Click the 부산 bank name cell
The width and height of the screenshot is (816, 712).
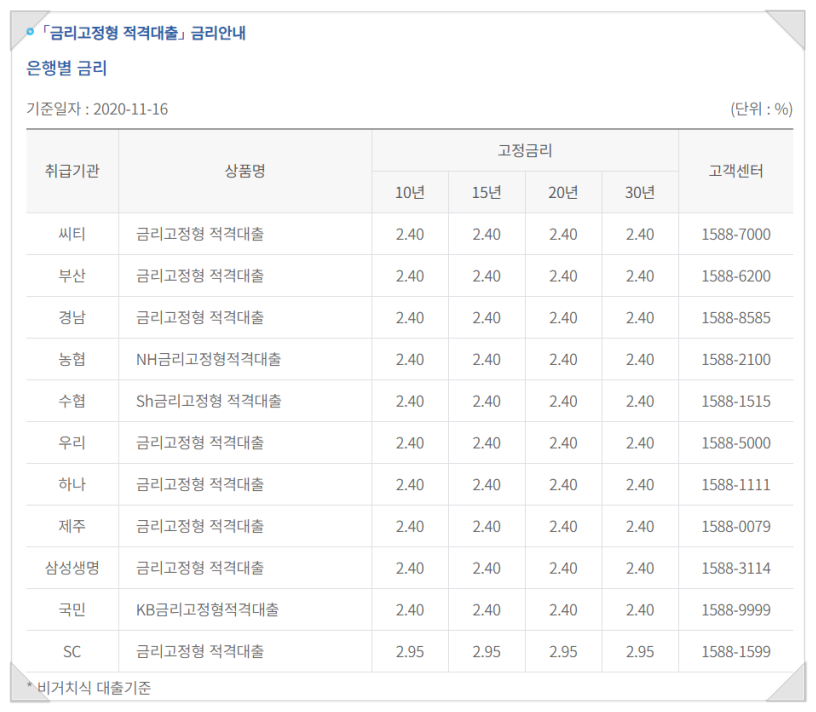(x=72, y=276)
